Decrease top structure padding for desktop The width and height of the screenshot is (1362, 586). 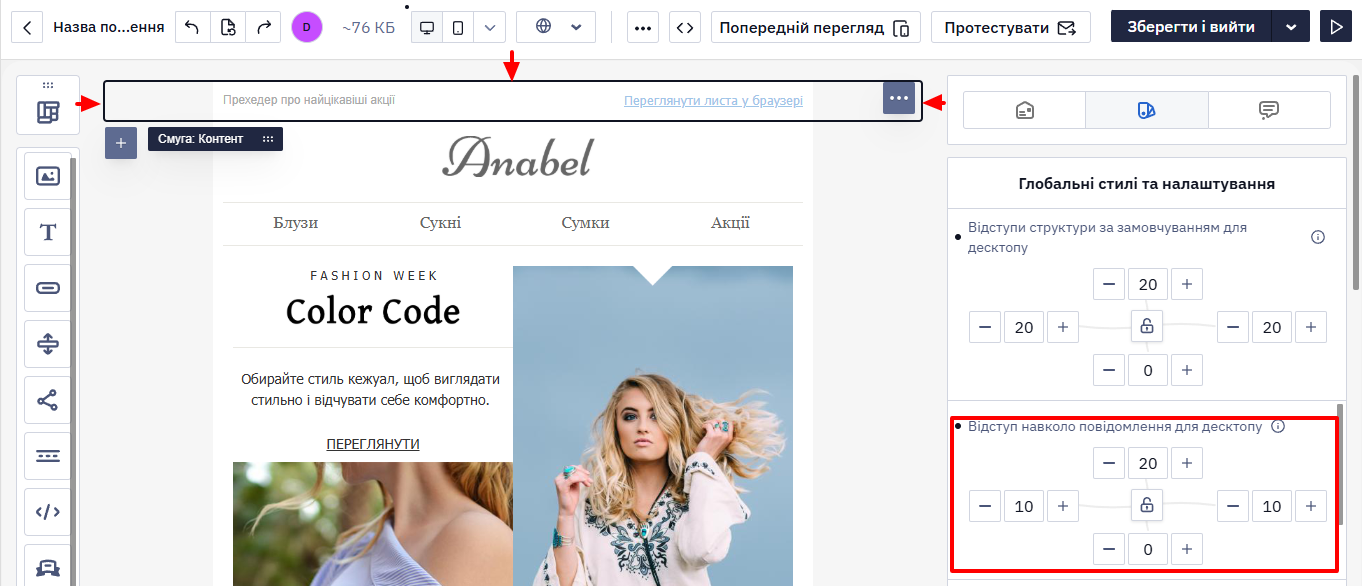pyautogui.click(x=1109, y=284)
